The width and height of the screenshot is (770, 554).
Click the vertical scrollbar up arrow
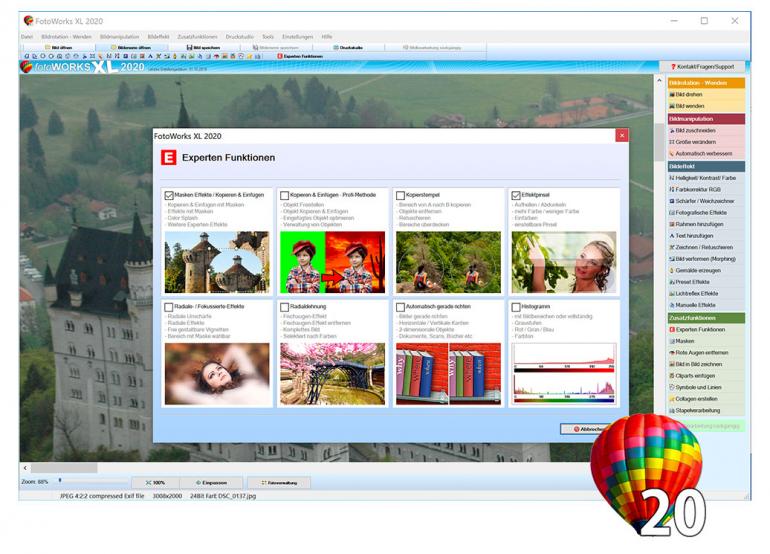(659, 80)
